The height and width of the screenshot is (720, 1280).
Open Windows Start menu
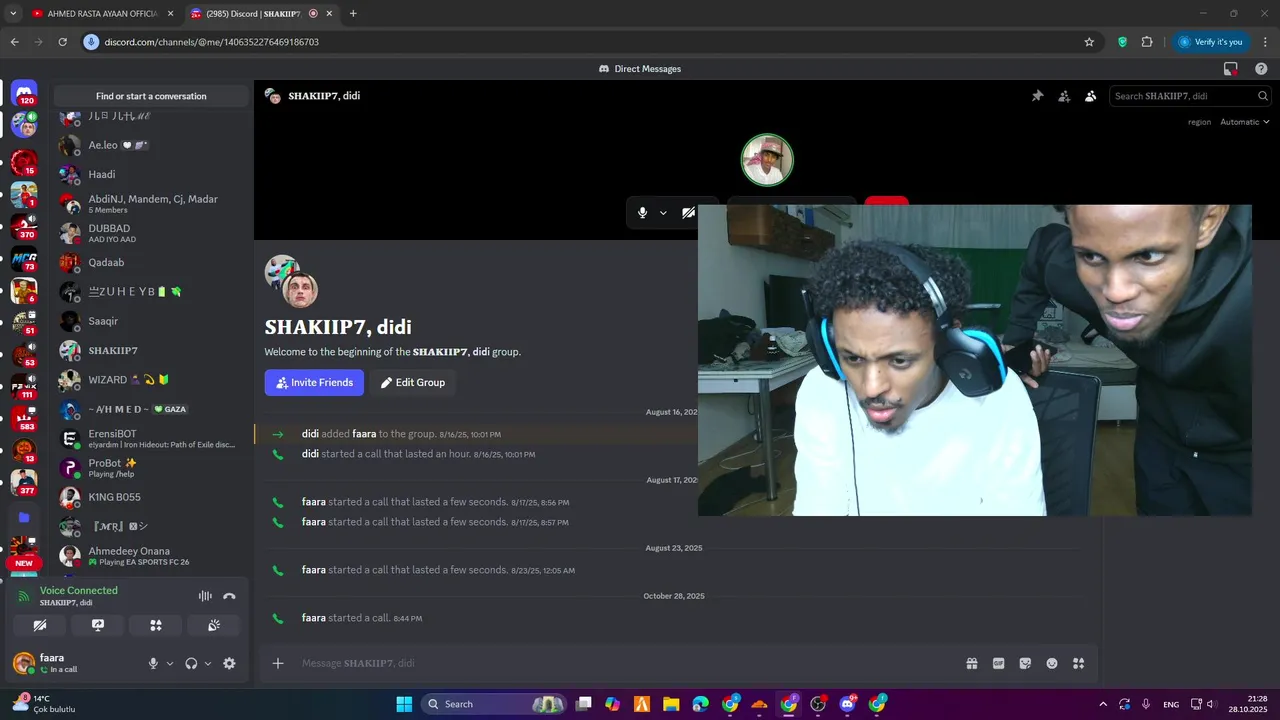point(404,704)
